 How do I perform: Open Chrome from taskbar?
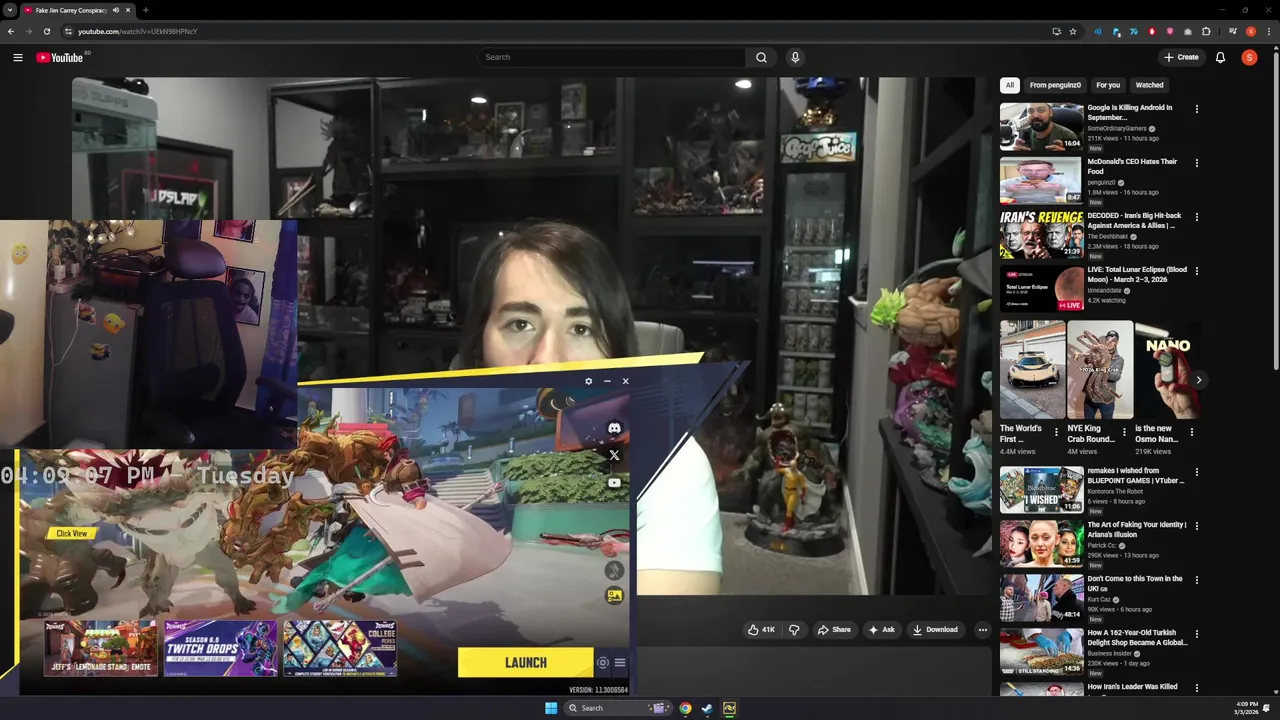685,708
